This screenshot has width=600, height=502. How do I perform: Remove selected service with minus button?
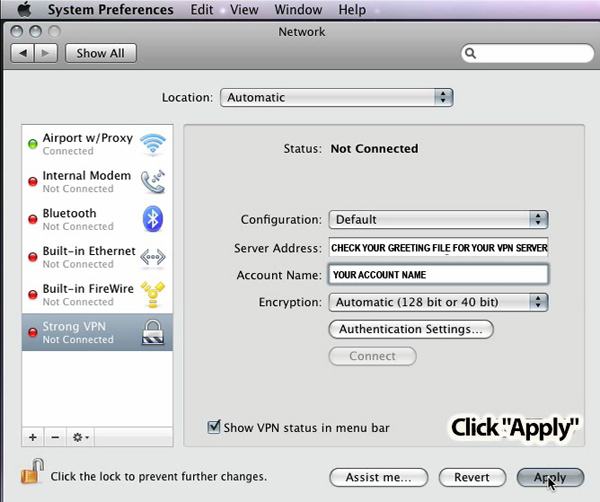pyautogui.click(x=55, y=437)
